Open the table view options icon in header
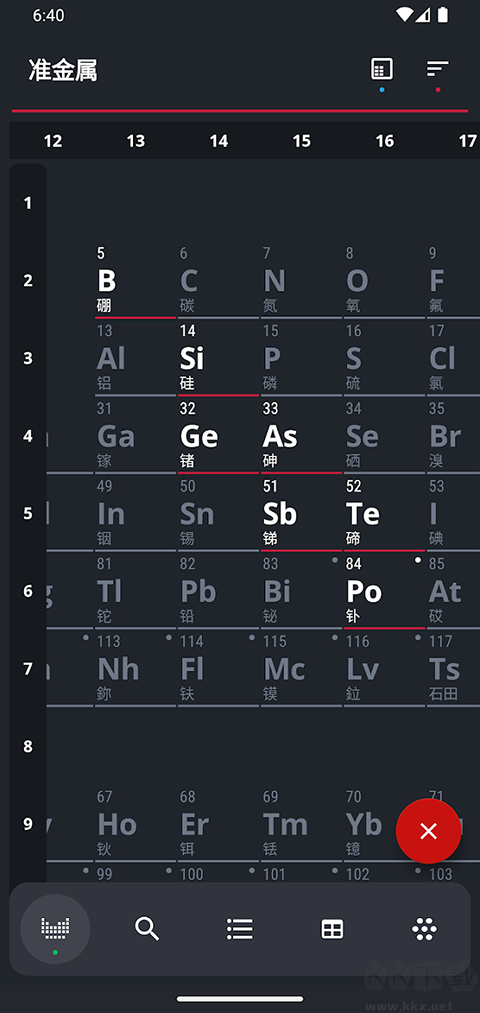 point(382,69)
